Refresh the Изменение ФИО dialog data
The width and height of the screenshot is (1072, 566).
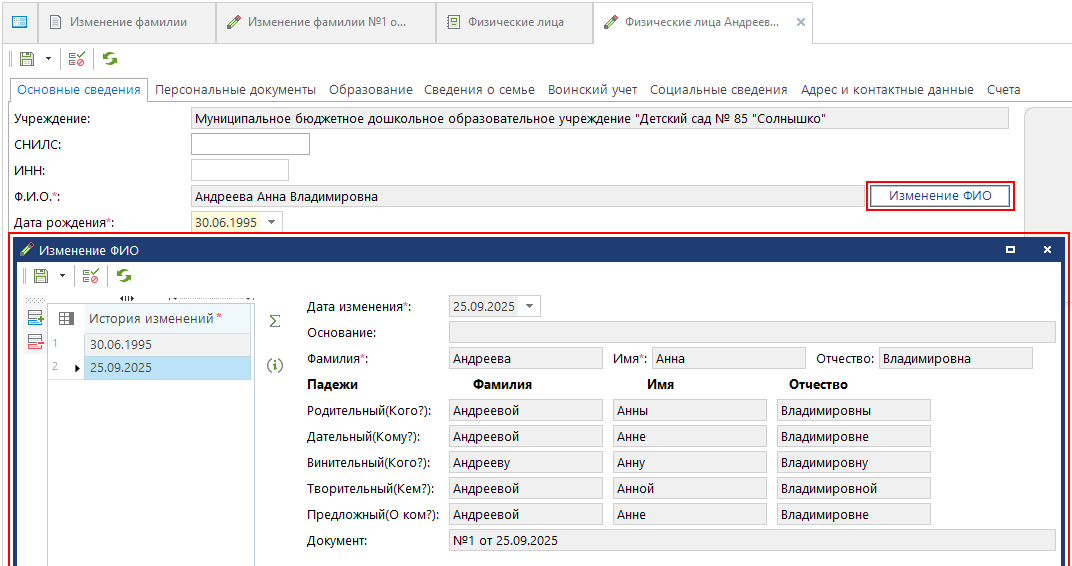pyautogui.click(x=124, y=275)
